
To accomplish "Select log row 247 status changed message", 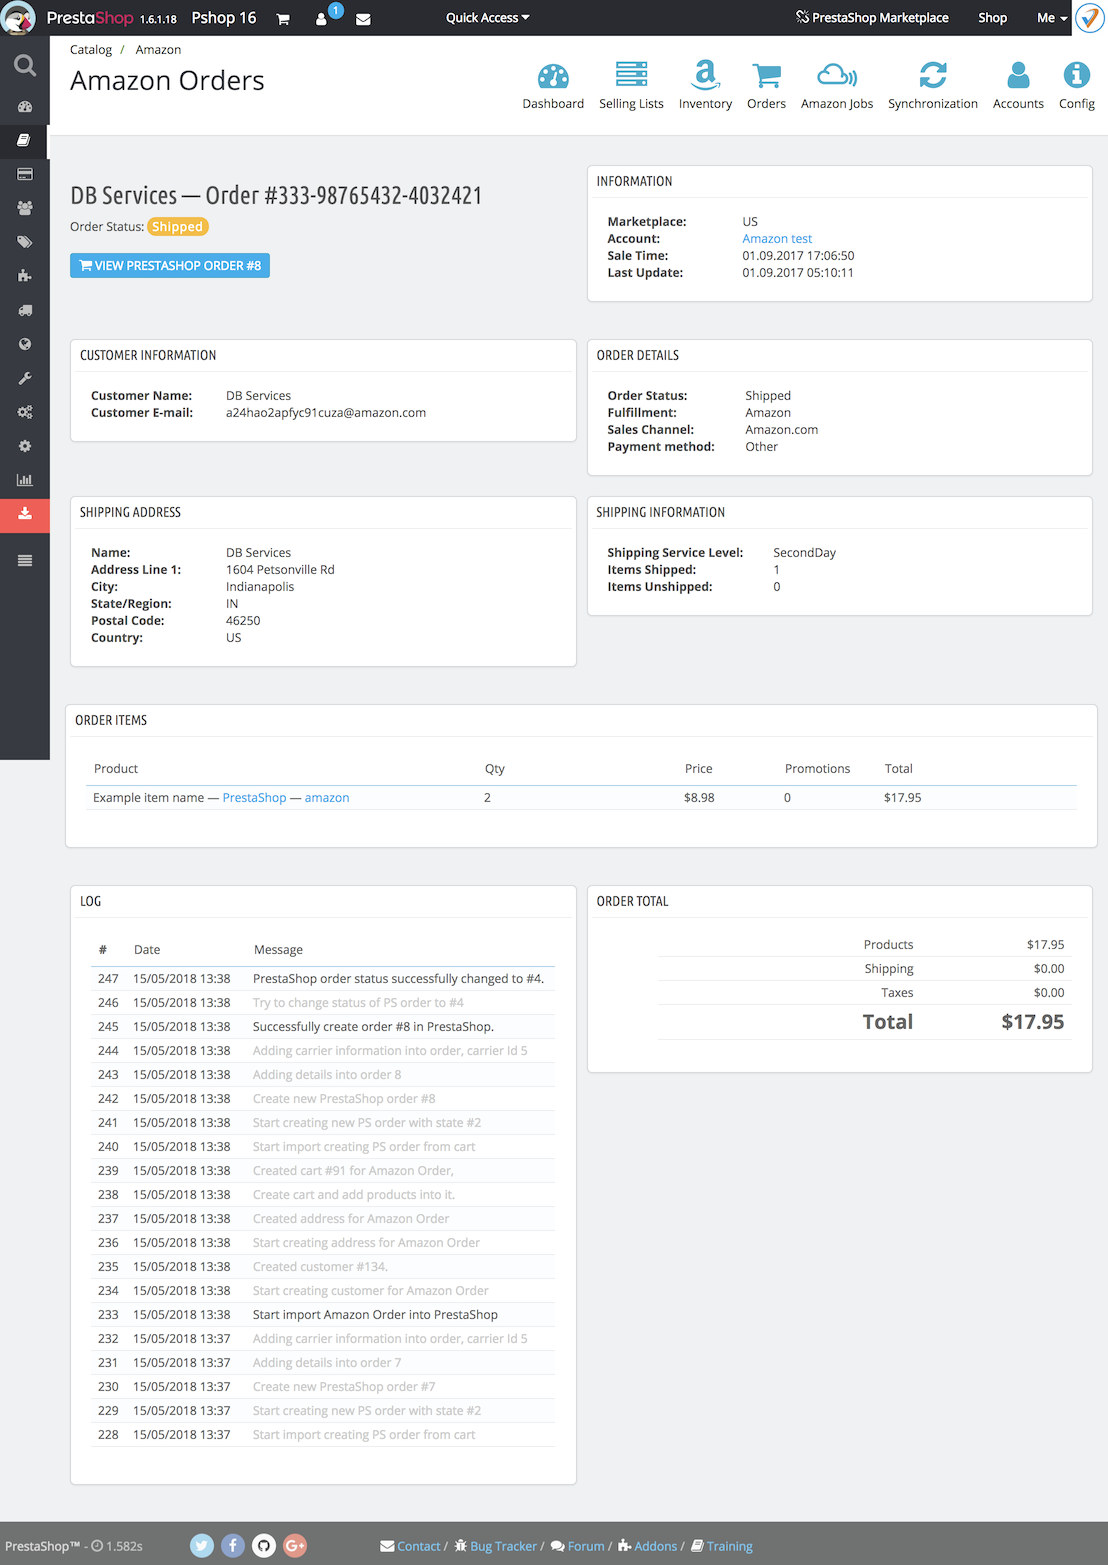I will tap(323, 979).
